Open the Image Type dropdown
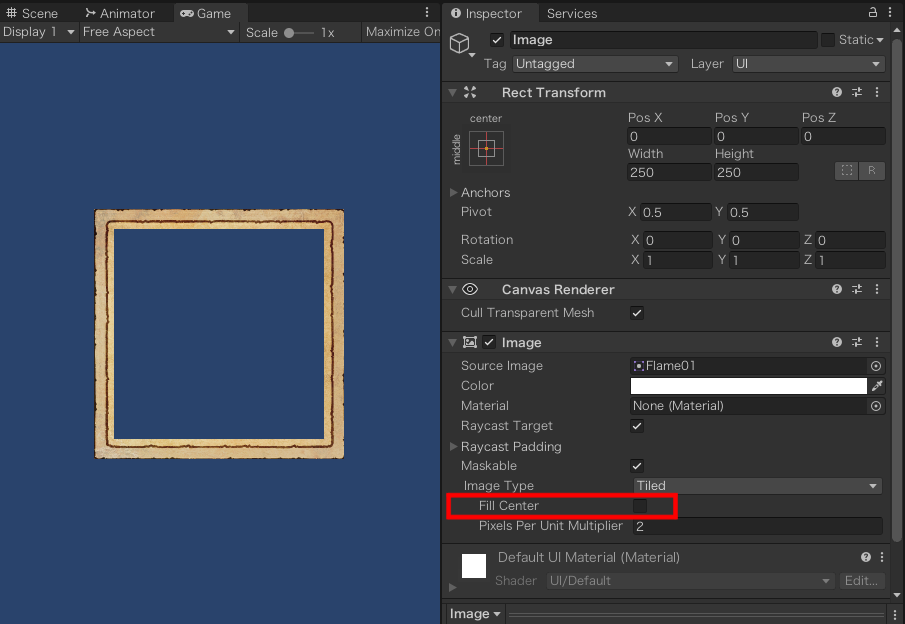 pyautogui.click(x=756, y=486)
